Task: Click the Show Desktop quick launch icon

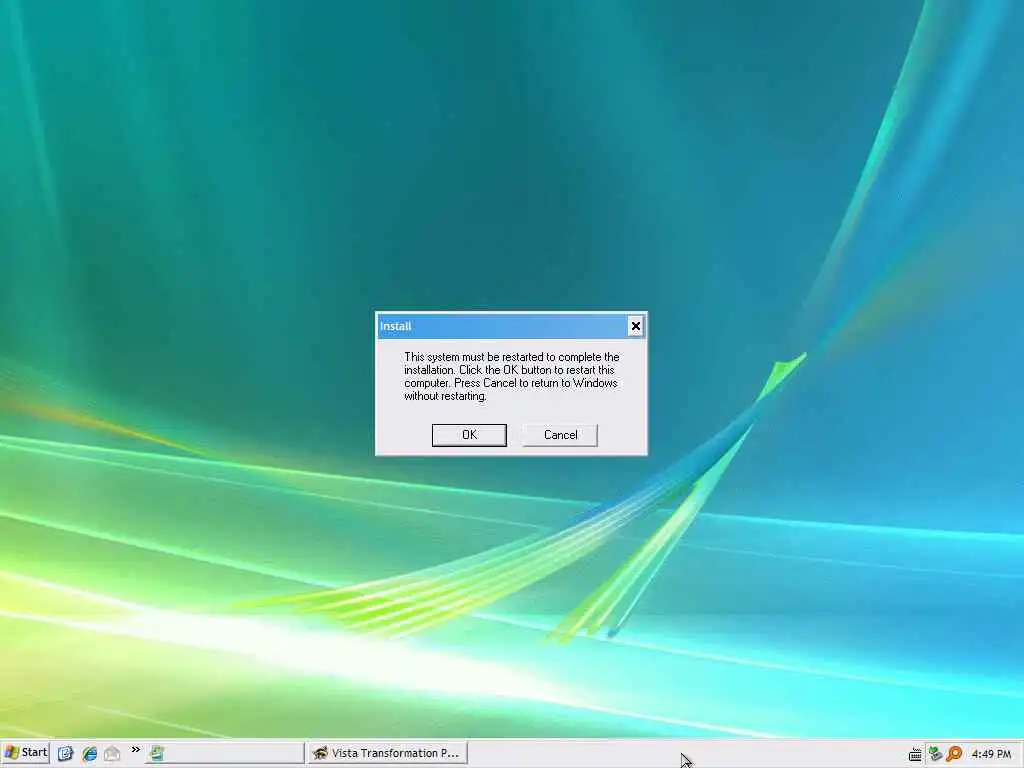Action: 65,754
